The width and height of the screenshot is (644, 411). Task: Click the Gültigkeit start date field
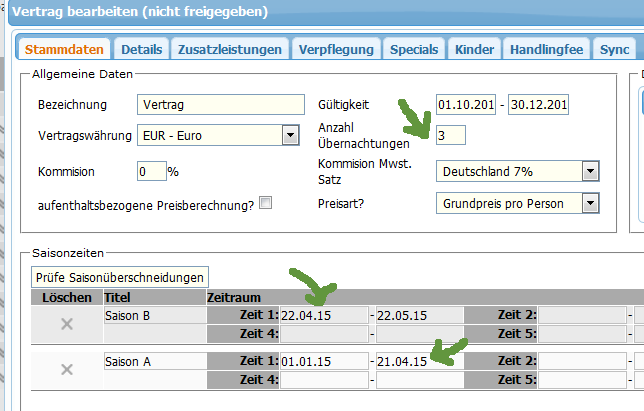pyautogui.click(x=467, y=105)
